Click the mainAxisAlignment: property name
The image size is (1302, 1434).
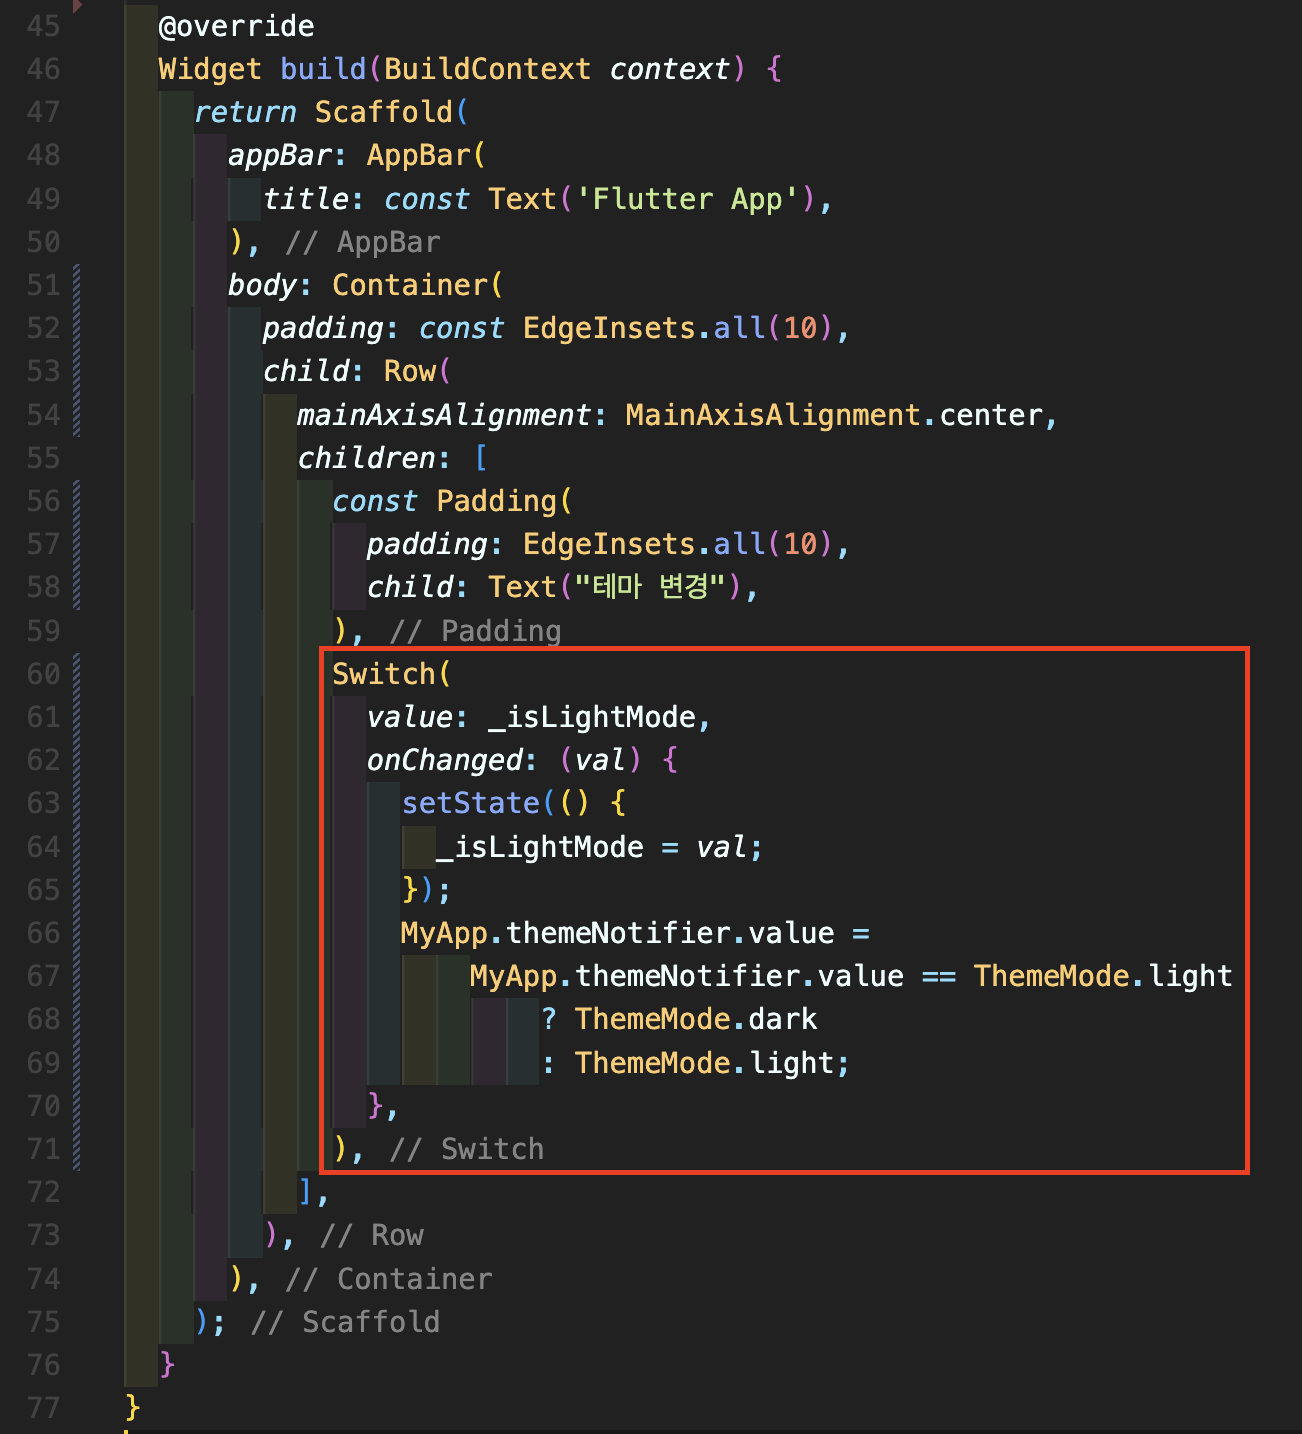(452, 415)
